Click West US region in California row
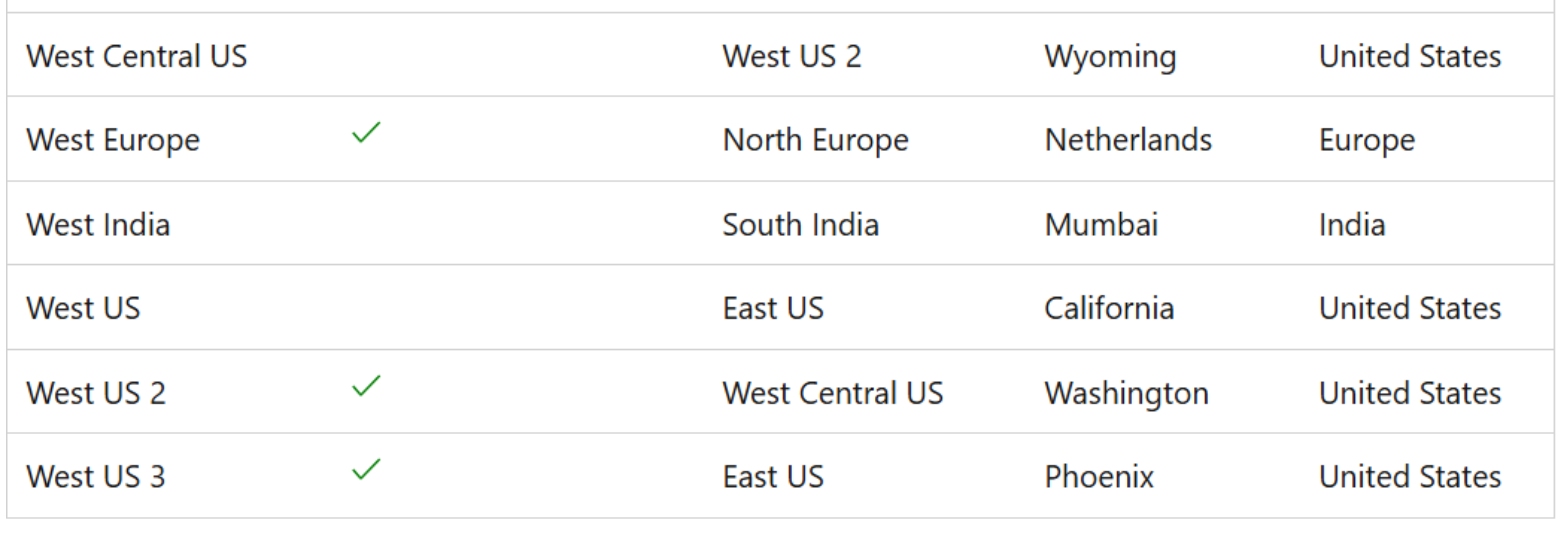 point(83,308)
